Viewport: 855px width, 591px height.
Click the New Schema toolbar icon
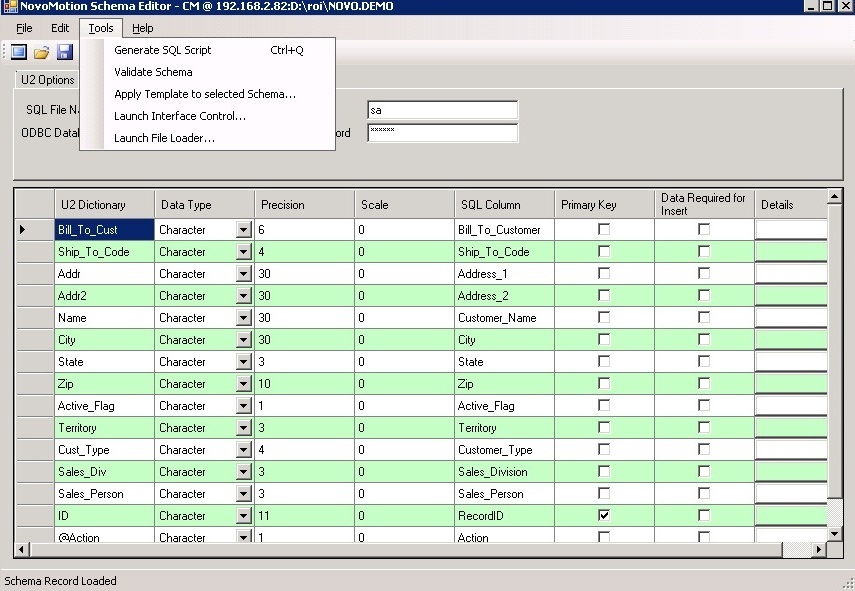coord(19,52)
